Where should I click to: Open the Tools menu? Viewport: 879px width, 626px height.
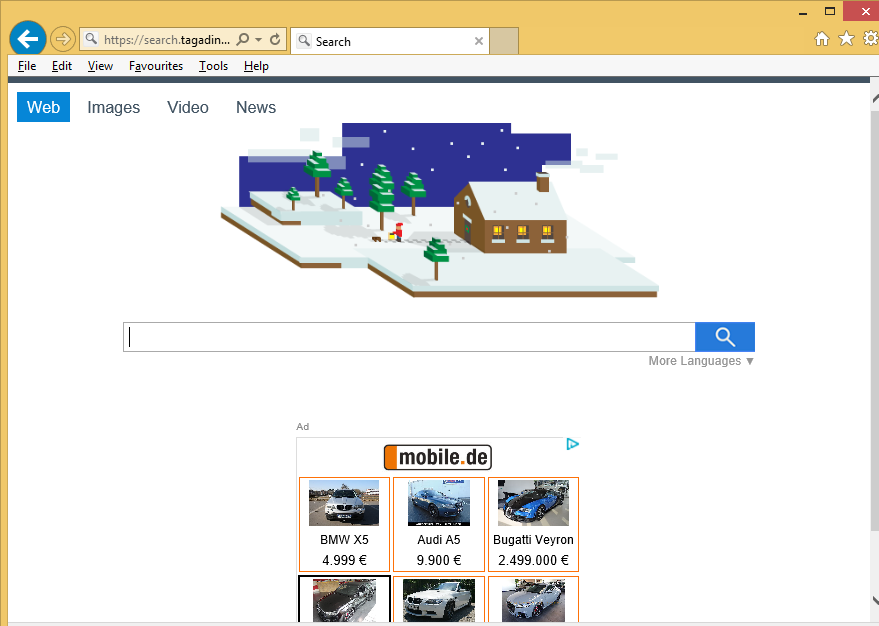tap(213, 66)
